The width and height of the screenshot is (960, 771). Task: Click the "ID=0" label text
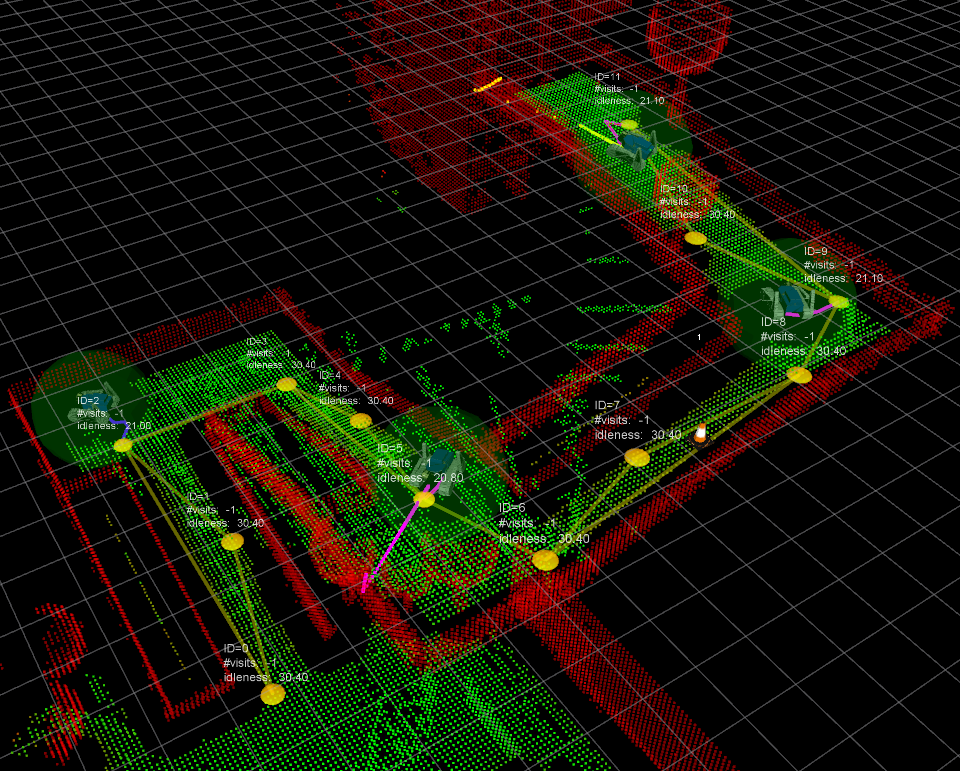[236, 648]
